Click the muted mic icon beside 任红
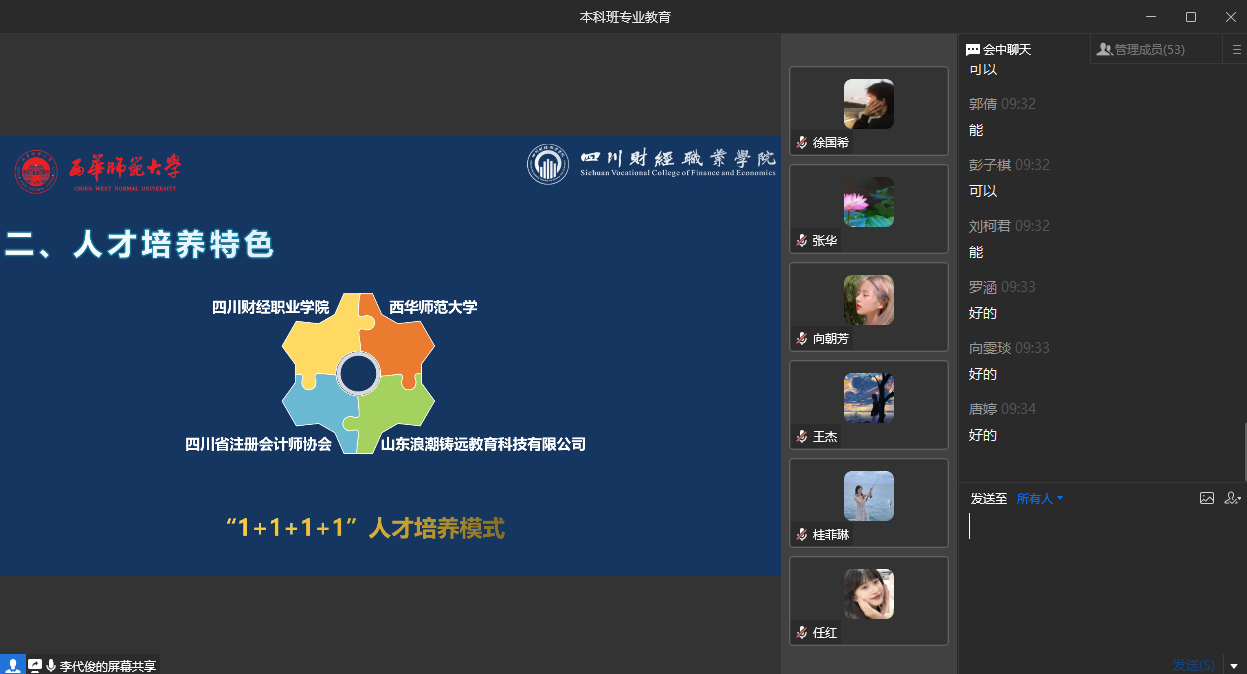This screenshot has width=1247, height=674. [x=802, y=633]
